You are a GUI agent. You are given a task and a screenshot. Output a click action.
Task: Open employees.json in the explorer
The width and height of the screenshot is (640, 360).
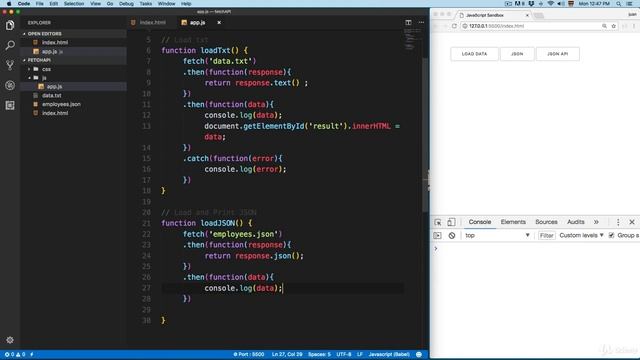tap(61, 104)
